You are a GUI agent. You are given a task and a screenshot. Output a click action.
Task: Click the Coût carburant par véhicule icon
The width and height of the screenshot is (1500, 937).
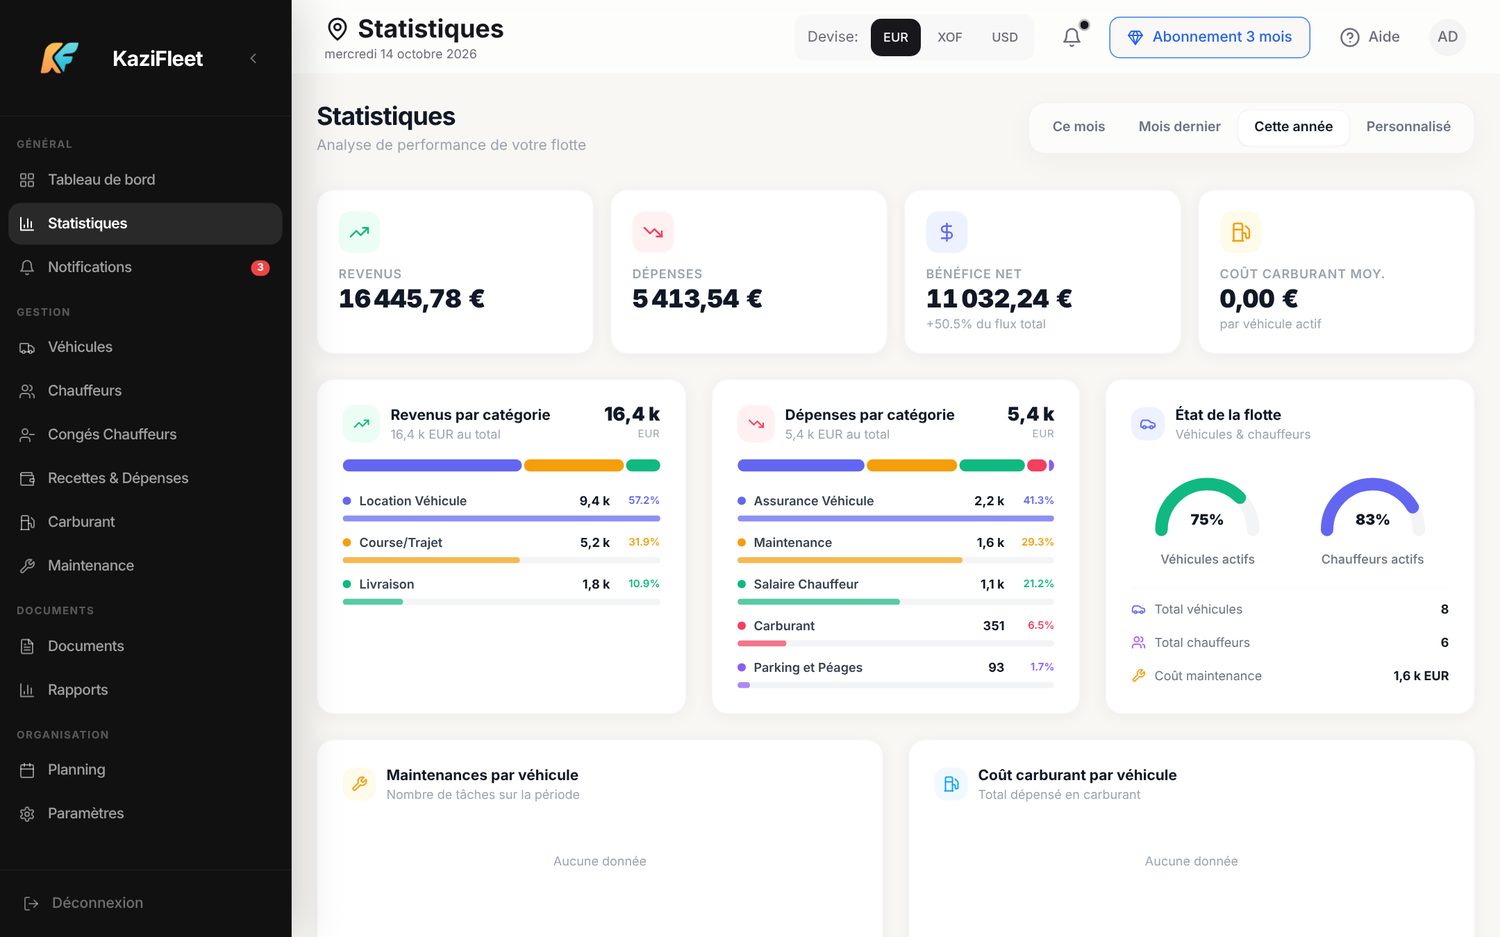tap(951, 784)
